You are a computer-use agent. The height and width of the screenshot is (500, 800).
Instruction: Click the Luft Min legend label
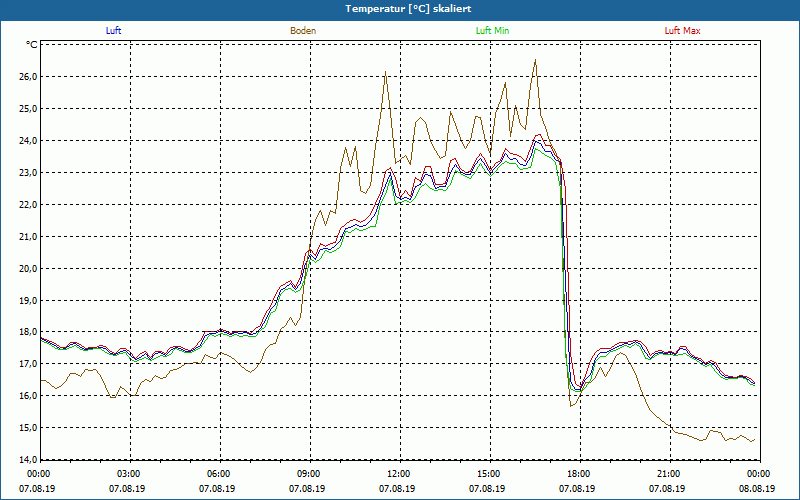point(492,31)
